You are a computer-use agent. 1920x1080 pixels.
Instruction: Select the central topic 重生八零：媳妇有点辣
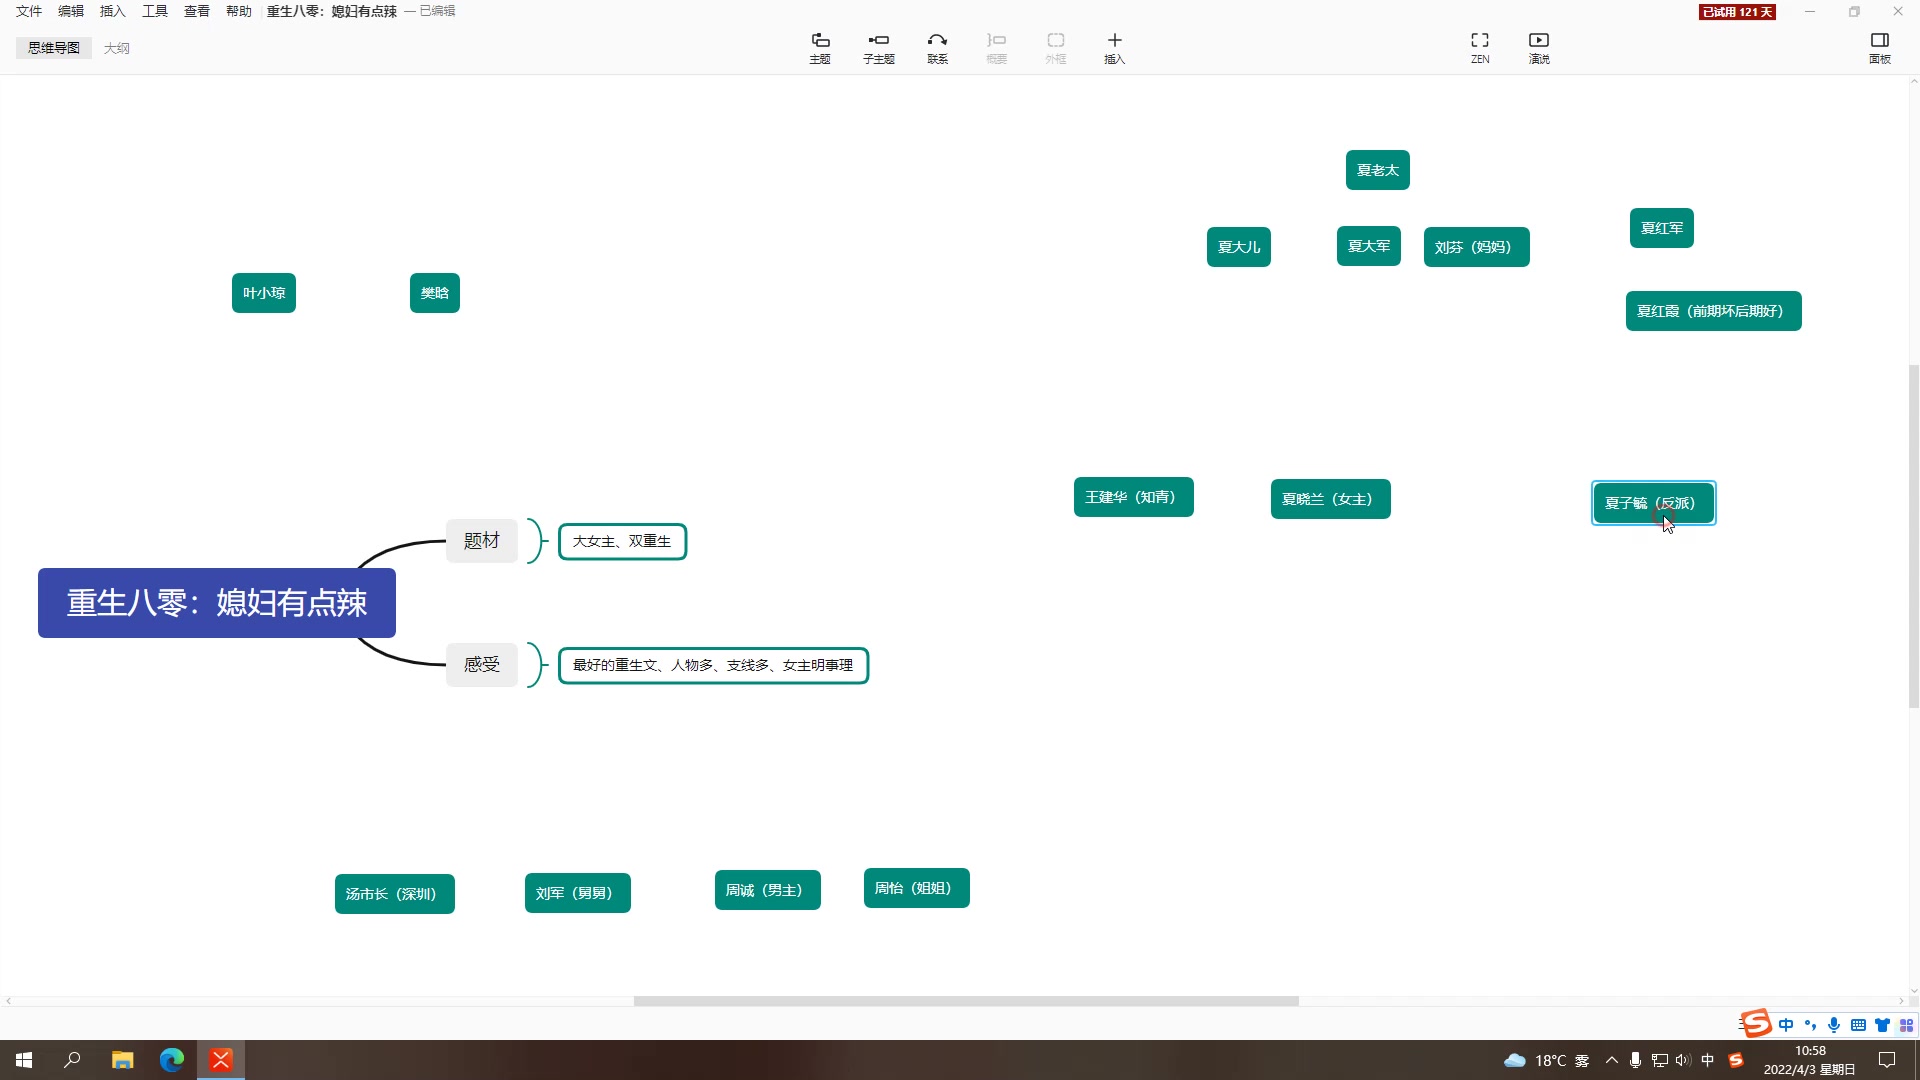pos(217,603)
